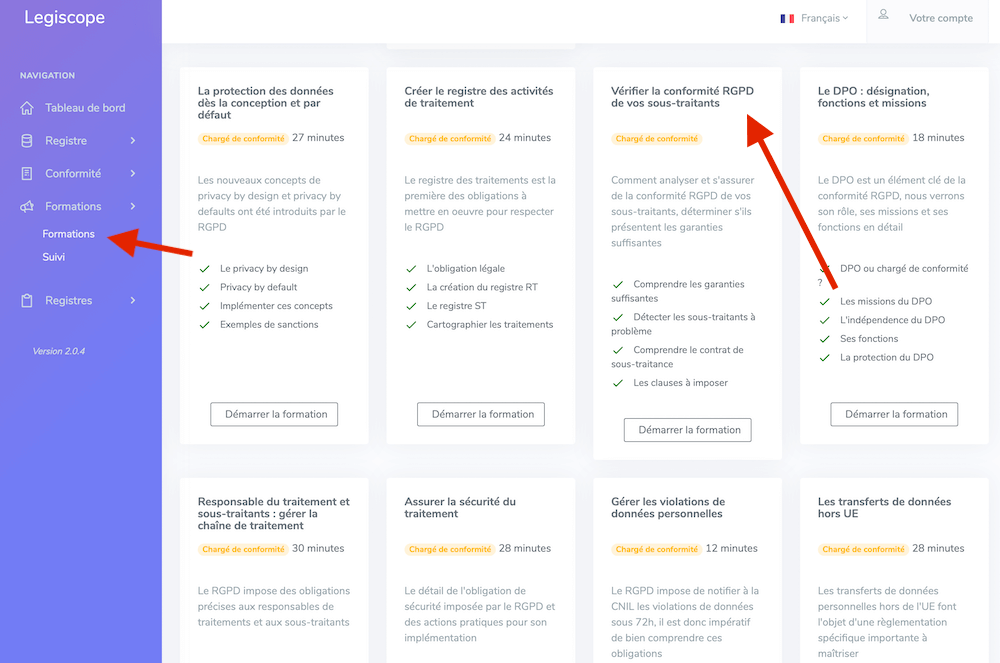The height and width of the screenshot is (663, 1000).
Task: Start the sous-traitants RGPD conformity formation
Action: coord(688,430)
